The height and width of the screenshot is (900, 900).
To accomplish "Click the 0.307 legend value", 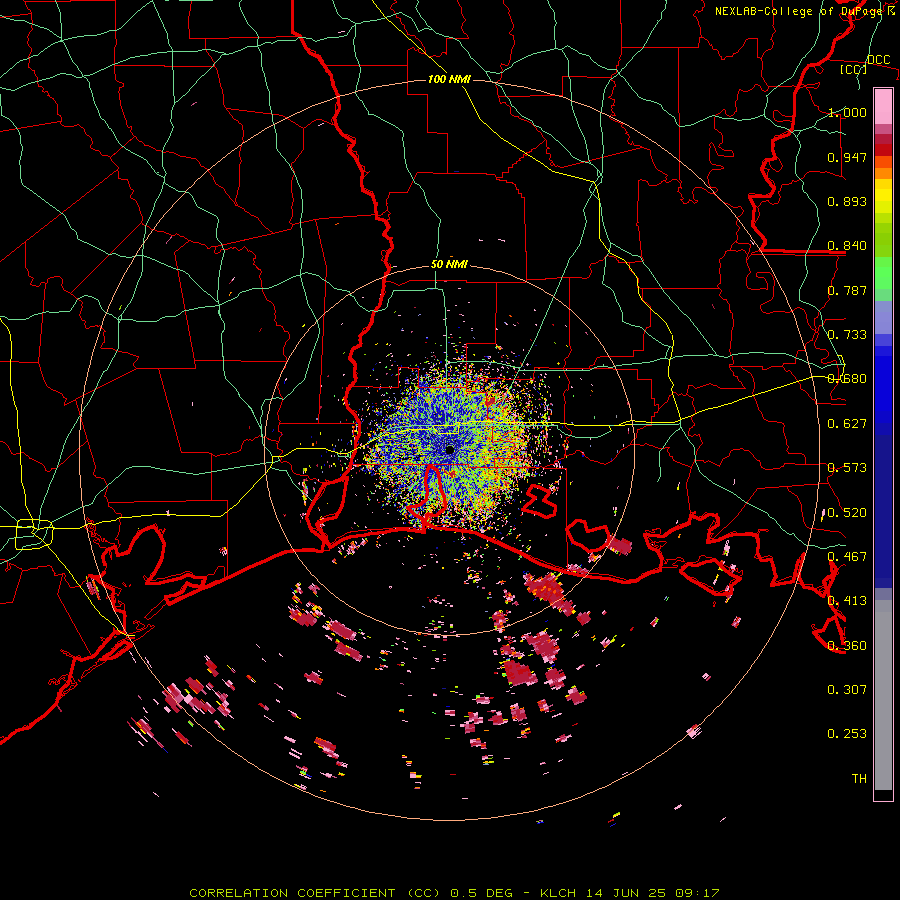I will [x=847, y=690].
